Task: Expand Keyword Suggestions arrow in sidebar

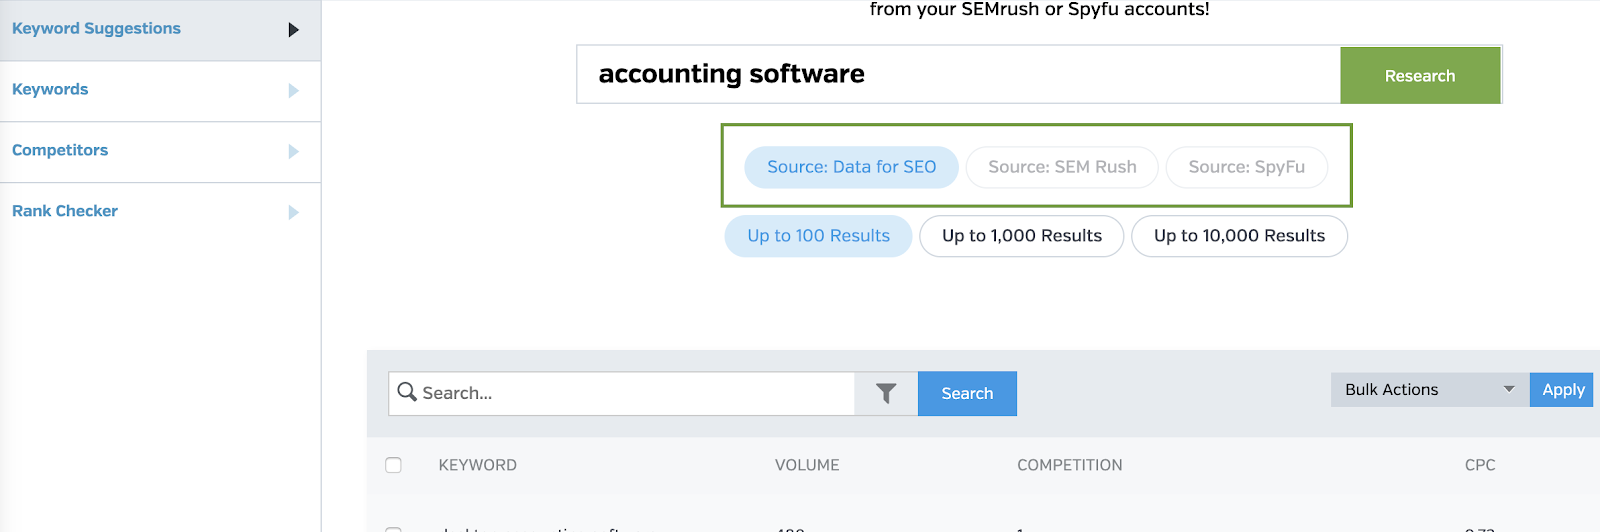Action: pos(293,30)
